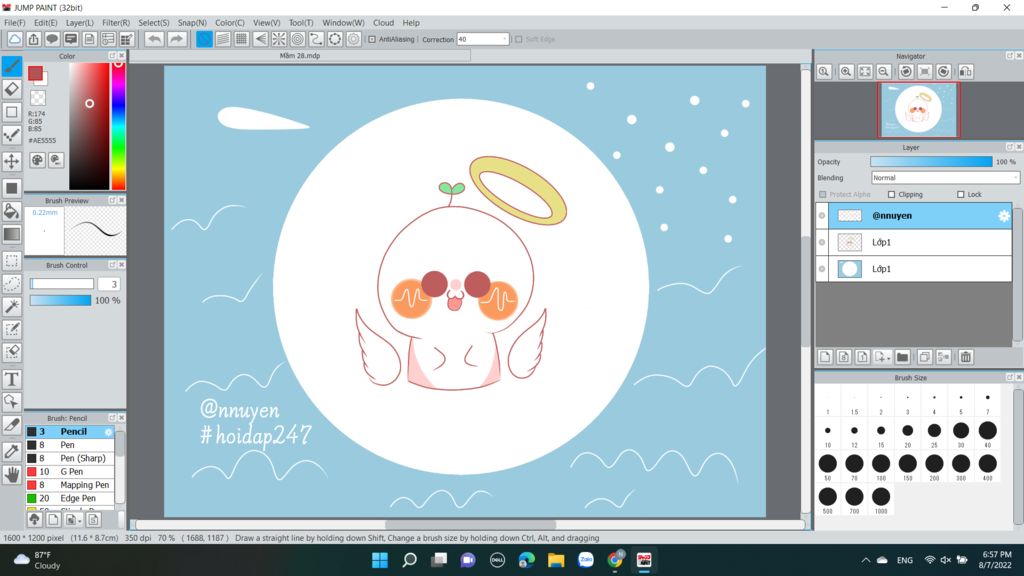Open the Layer menu
1024x576 pixels.
(80, 22)
